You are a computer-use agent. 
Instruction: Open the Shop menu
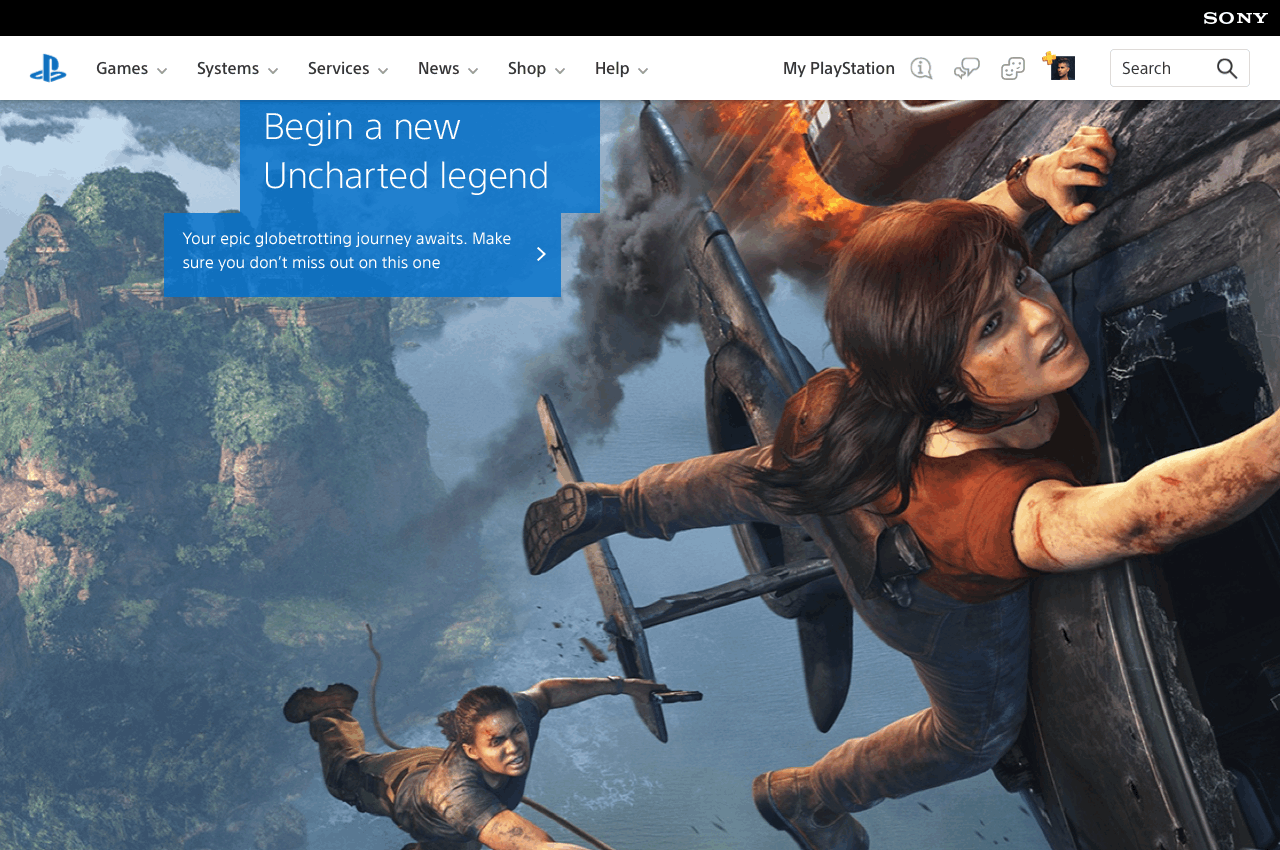[527, 68]
